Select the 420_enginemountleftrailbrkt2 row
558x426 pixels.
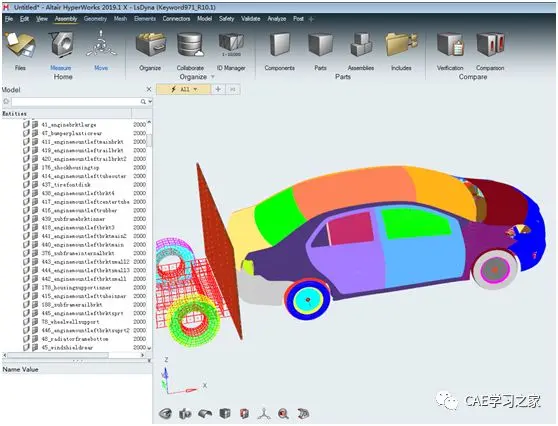[x=85, y=159]
